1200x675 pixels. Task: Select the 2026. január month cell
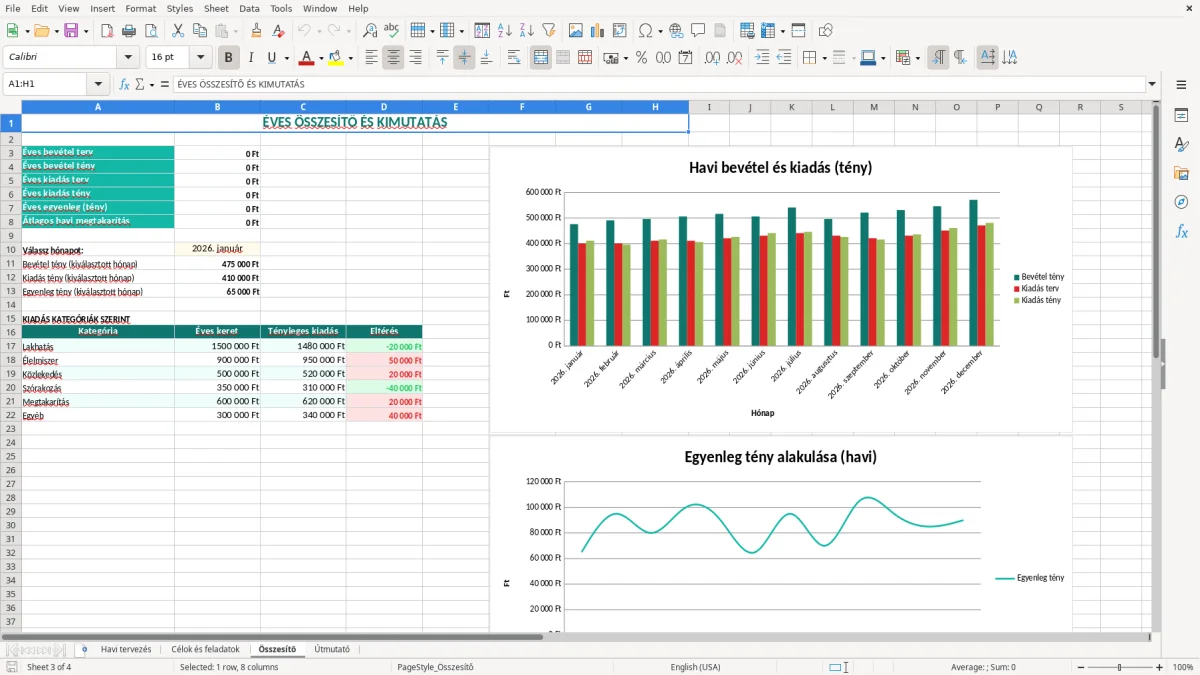click(x=217, y=250)
